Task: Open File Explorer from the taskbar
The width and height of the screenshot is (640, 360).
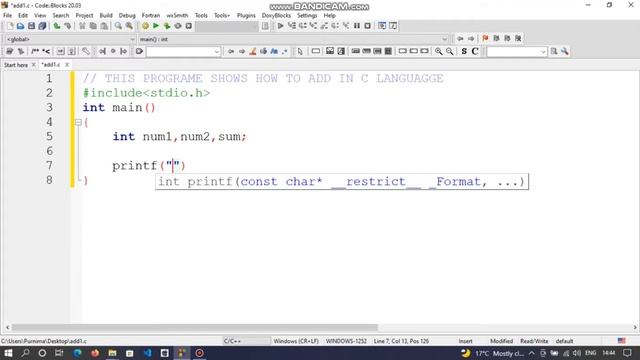Action: point(112,353)
